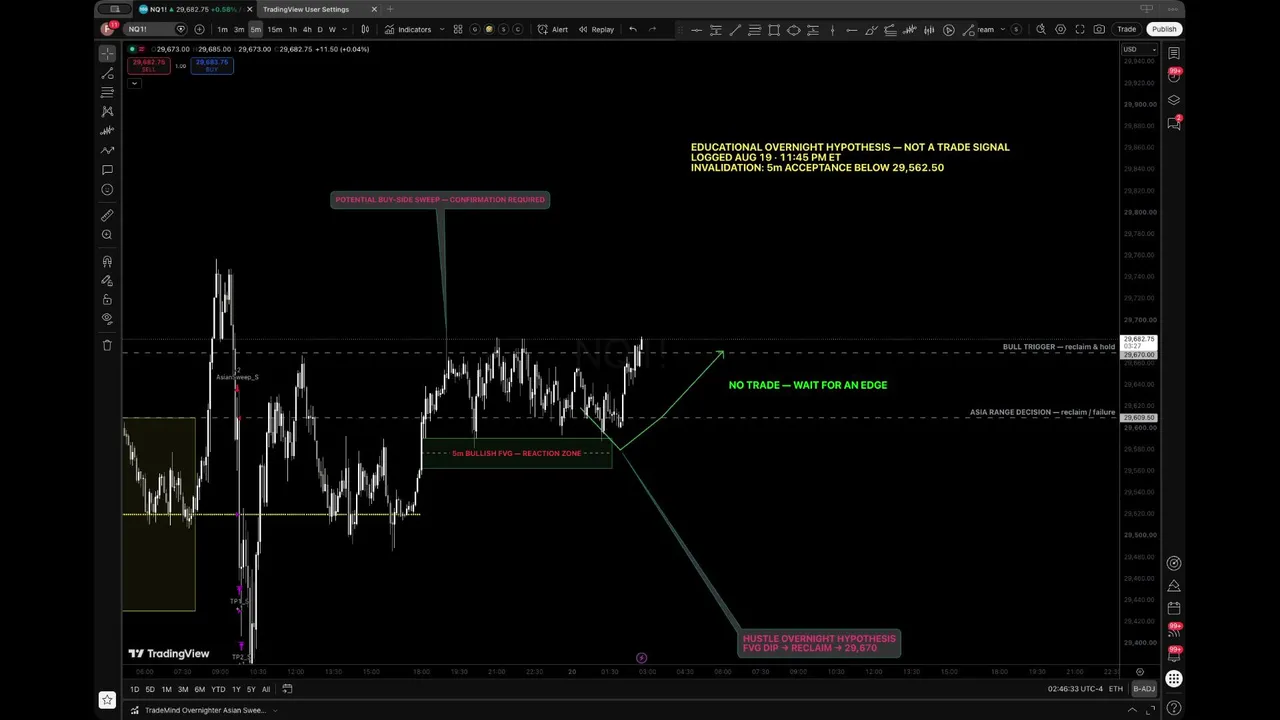Open the object tree layers panel
The image size is (1280, 720).
[1174, 100]
